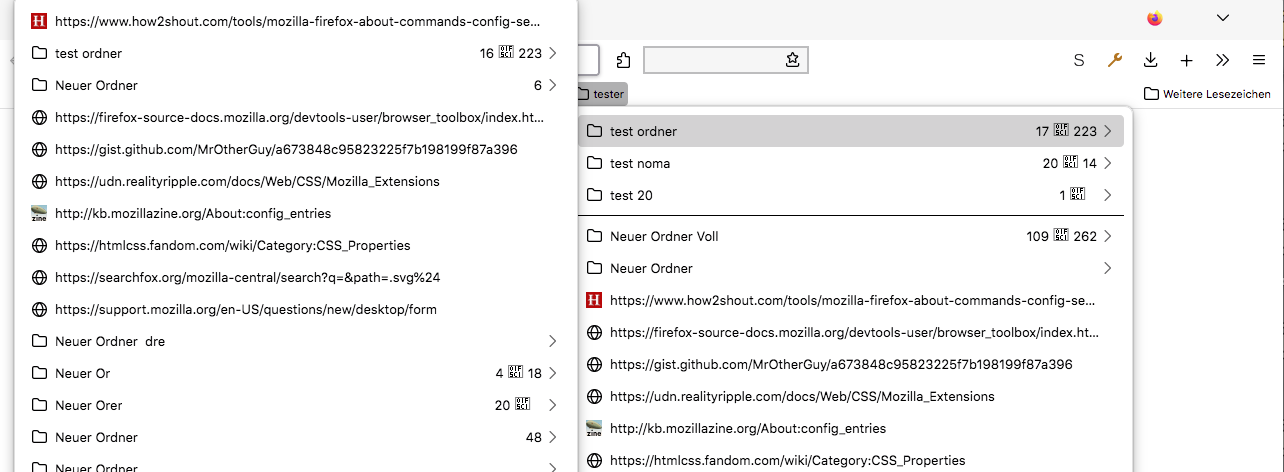Click the plus icon for a new tab

click(x=1187, y=60)
